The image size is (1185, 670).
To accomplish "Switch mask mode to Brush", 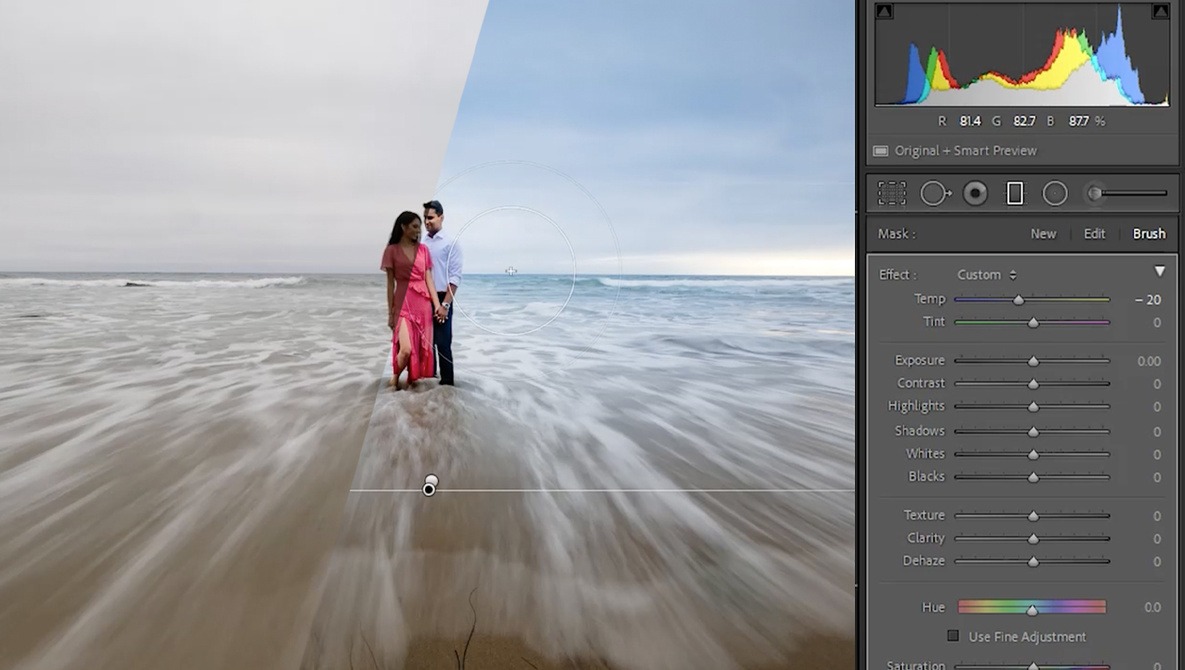I will [1149, 234].
